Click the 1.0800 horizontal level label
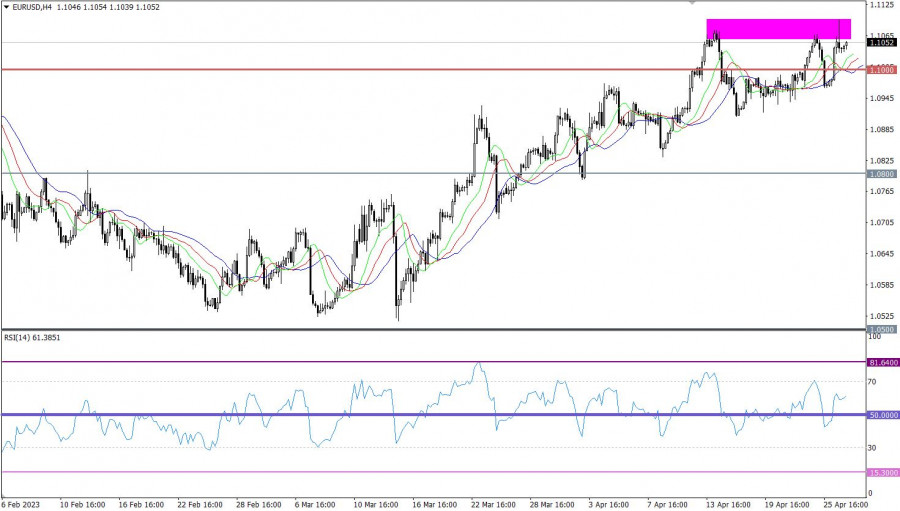This screenshot has width=900, height=511. coord(882,173)
